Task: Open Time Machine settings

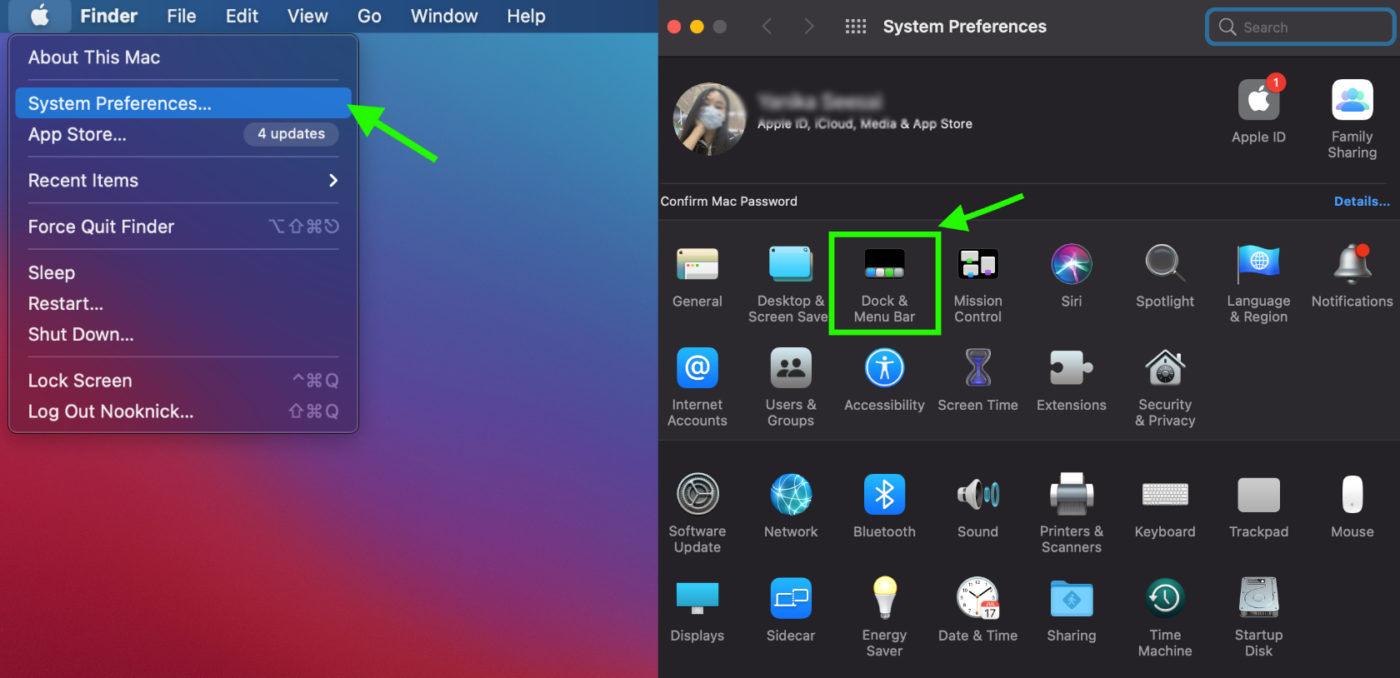Action: click(1164, 605)
